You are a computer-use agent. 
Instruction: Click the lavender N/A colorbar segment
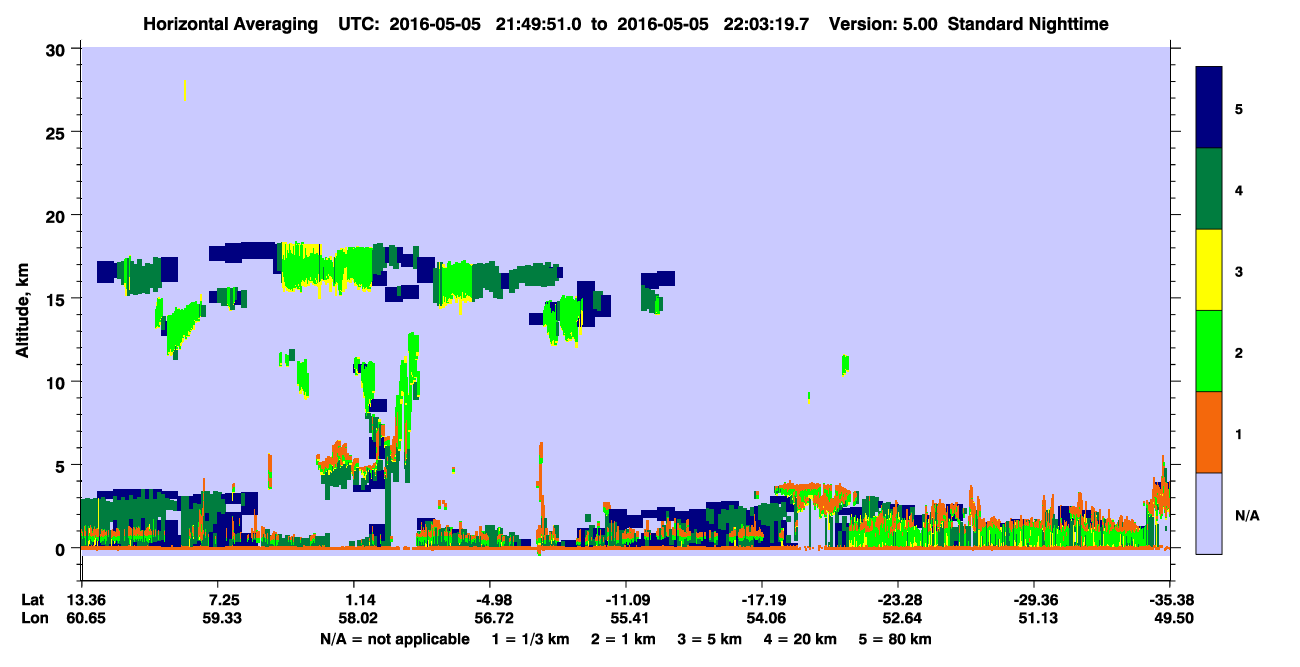click(x=1209, y=513)
